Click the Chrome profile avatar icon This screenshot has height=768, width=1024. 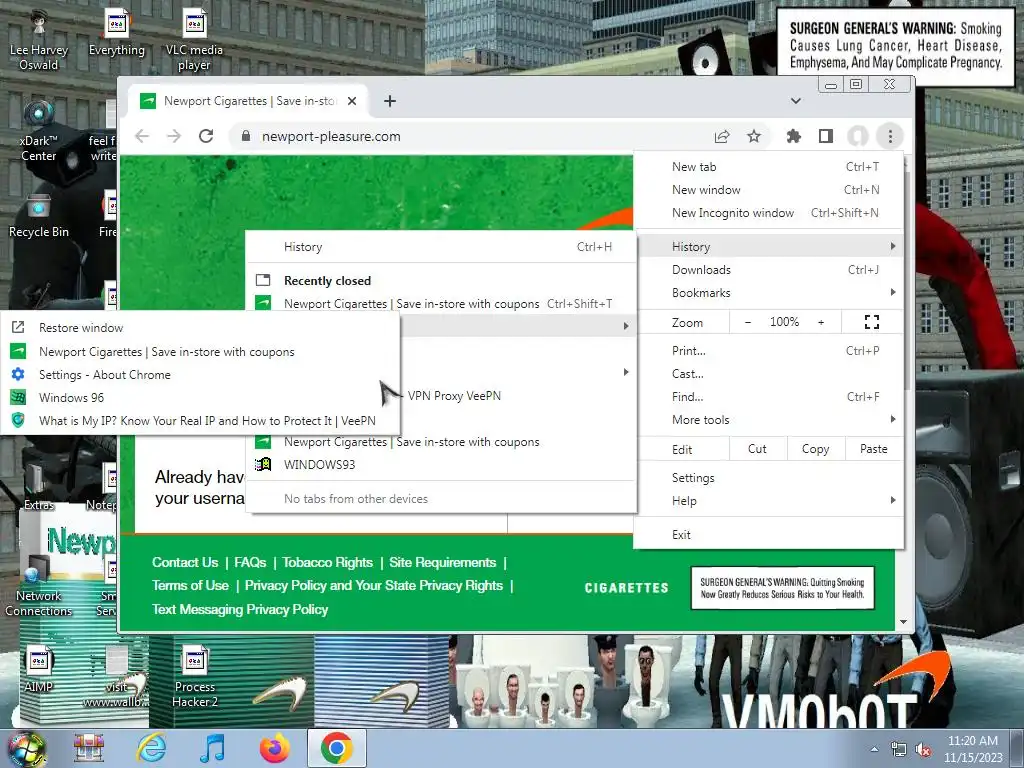click(x=857, y=136)
